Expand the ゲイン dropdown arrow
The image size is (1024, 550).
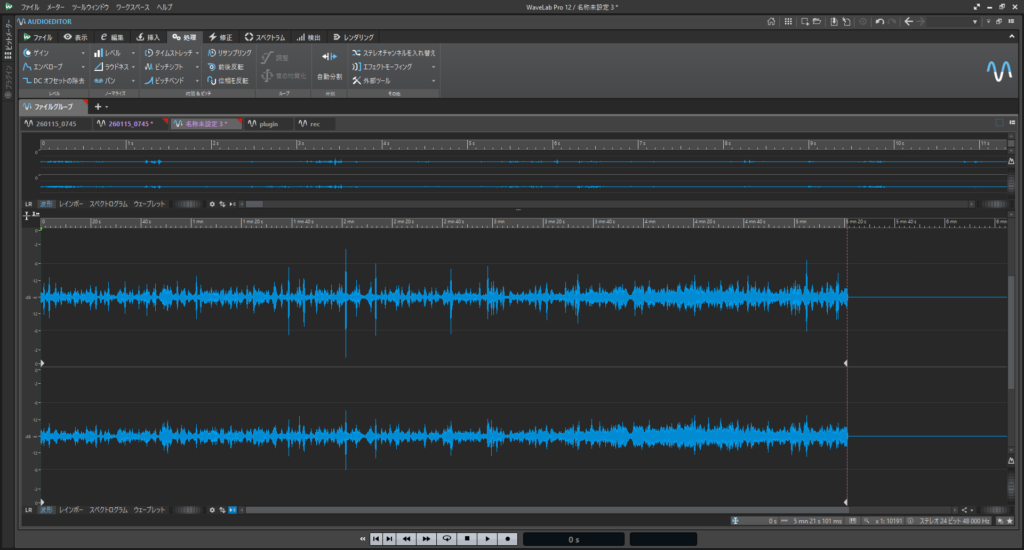point(84,52)
